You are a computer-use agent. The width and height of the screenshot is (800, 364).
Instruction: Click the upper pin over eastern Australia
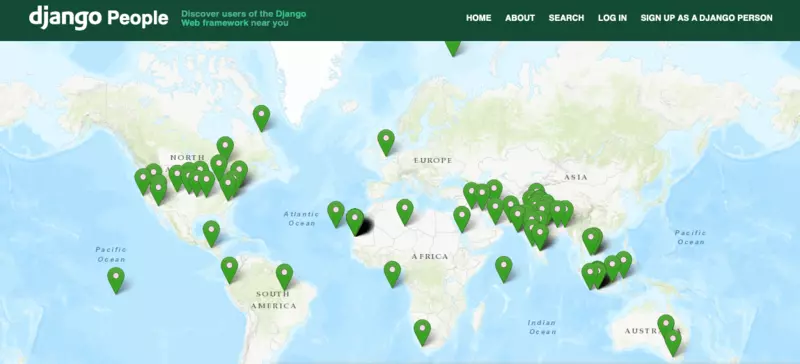(x=665, y=326)
